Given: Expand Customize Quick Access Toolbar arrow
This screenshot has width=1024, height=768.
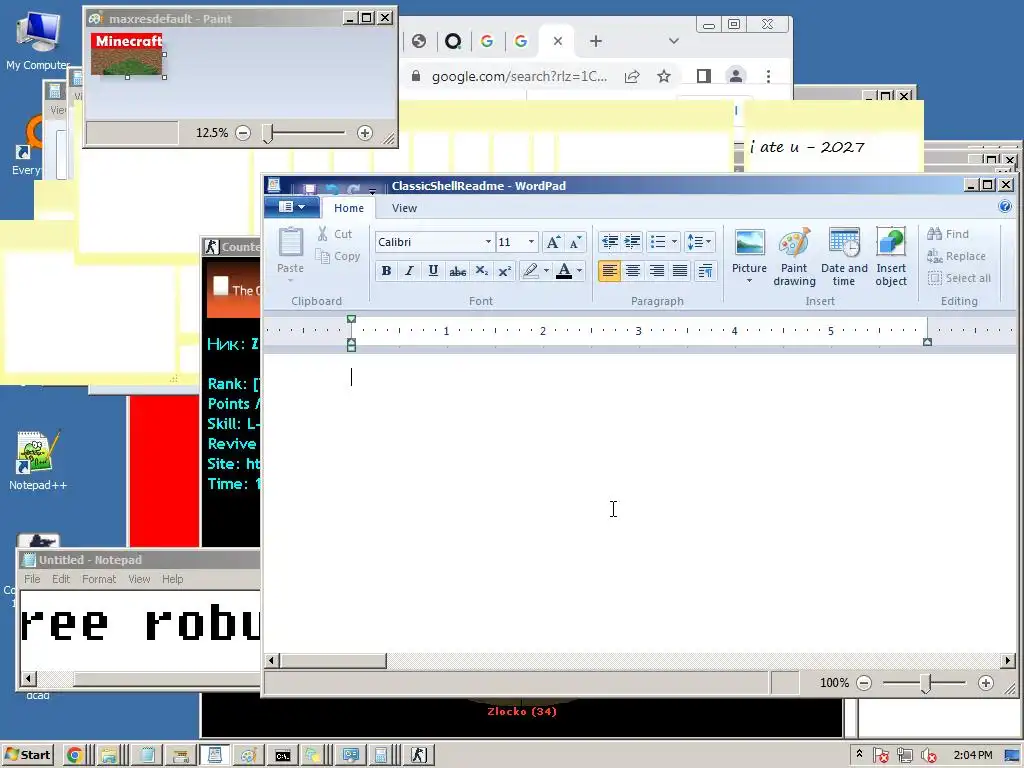Looking at the screenshot, I should [x=372, y=190].
